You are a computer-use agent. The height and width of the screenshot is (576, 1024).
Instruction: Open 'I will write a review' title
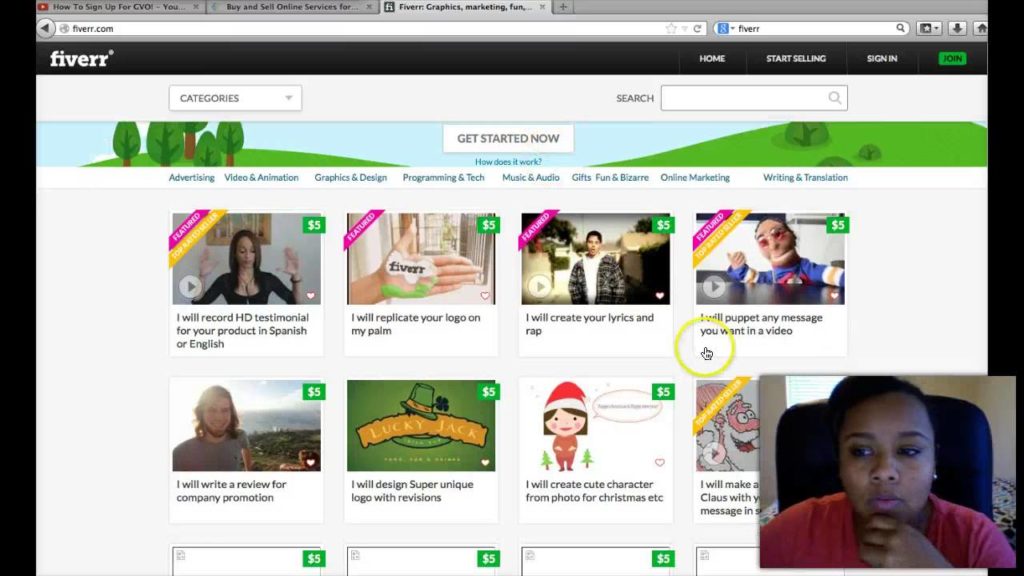tap(231, 490)
